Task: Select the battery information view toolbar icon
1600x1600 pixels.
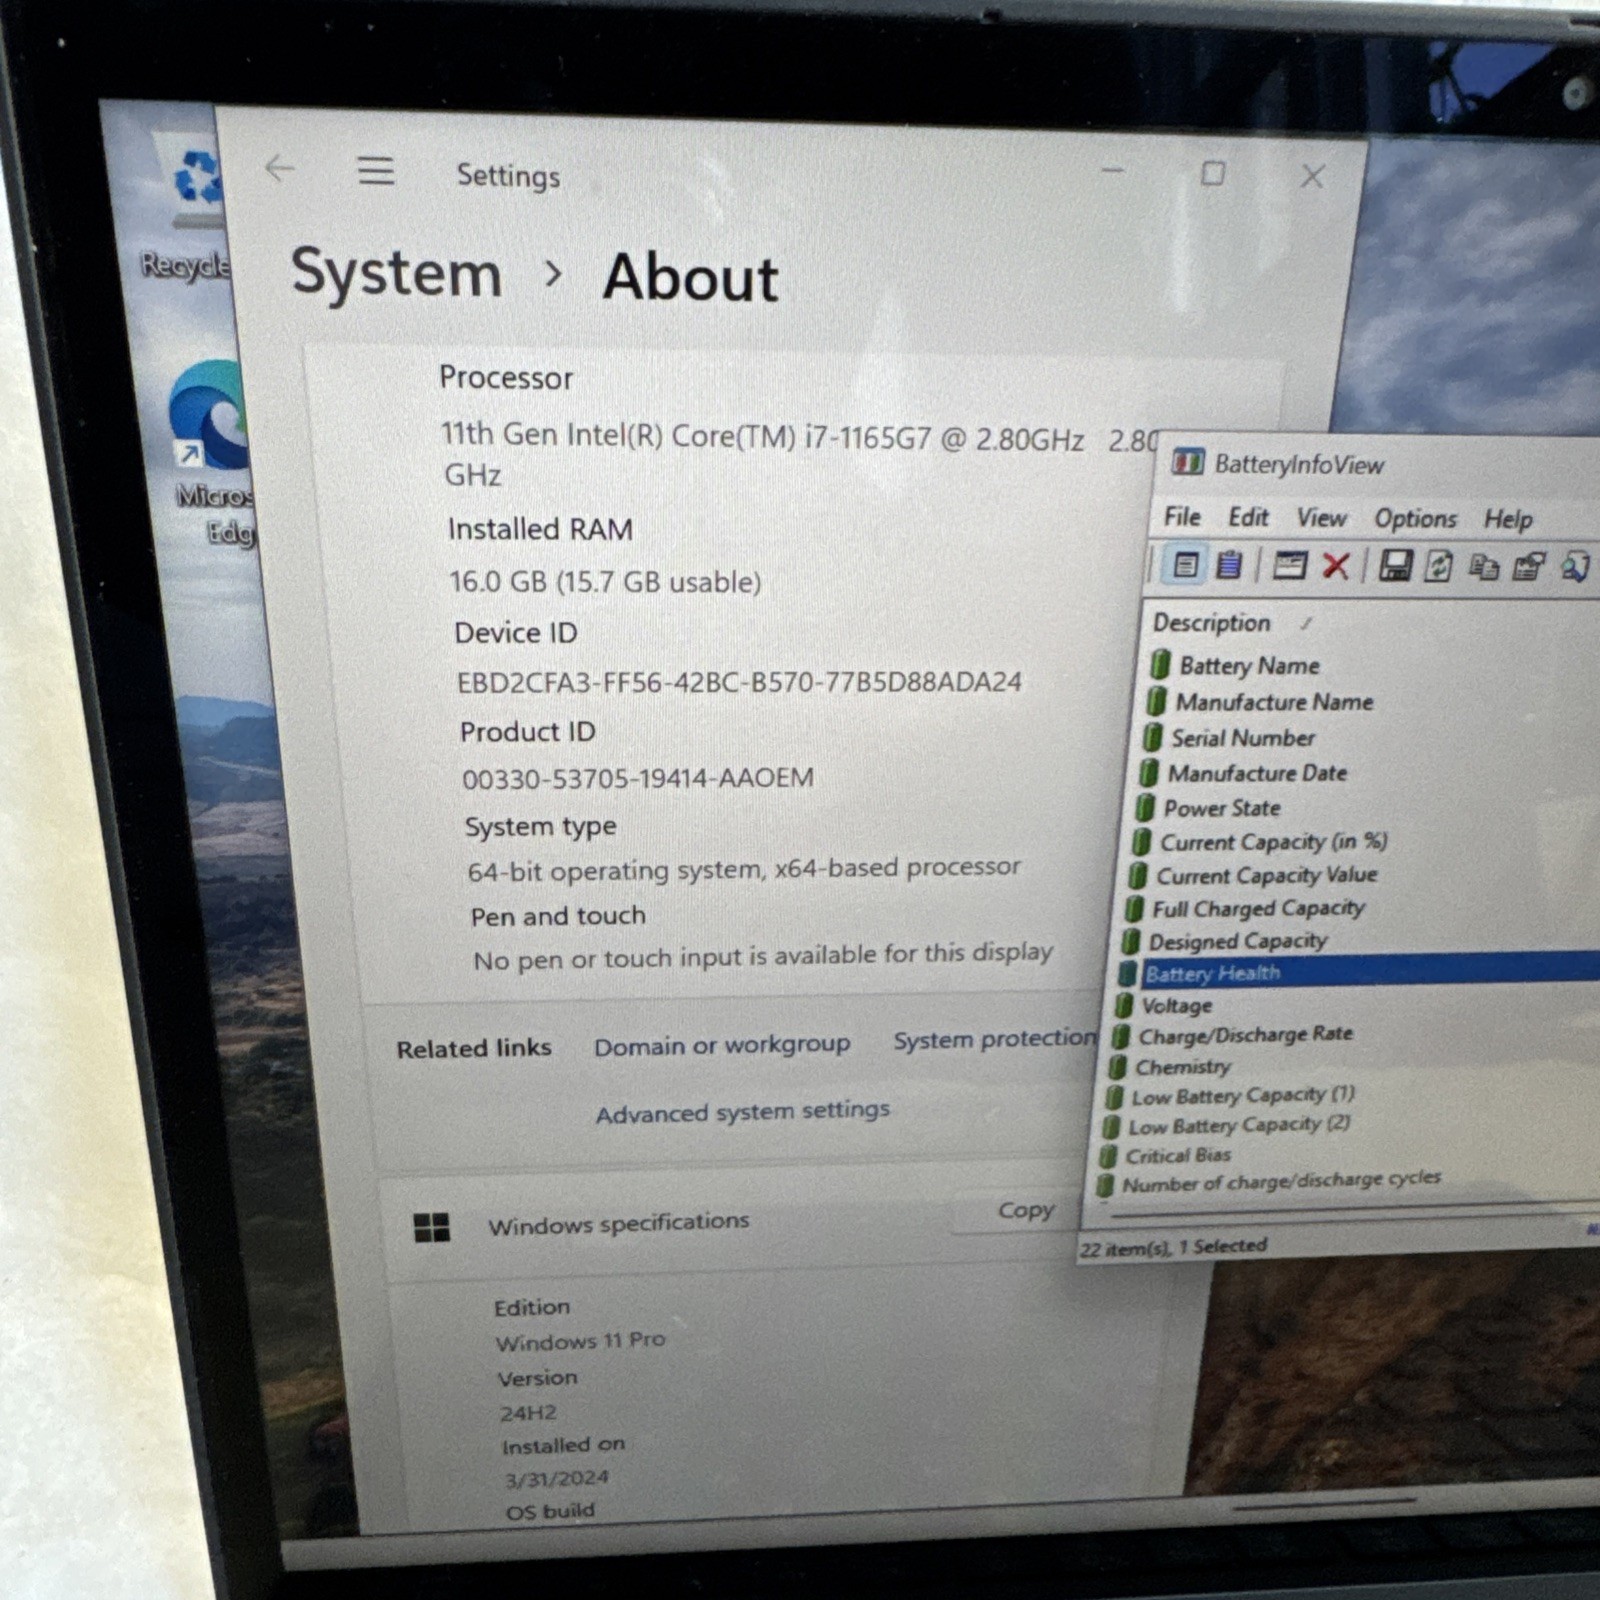Action: [x=1185, y=566]
